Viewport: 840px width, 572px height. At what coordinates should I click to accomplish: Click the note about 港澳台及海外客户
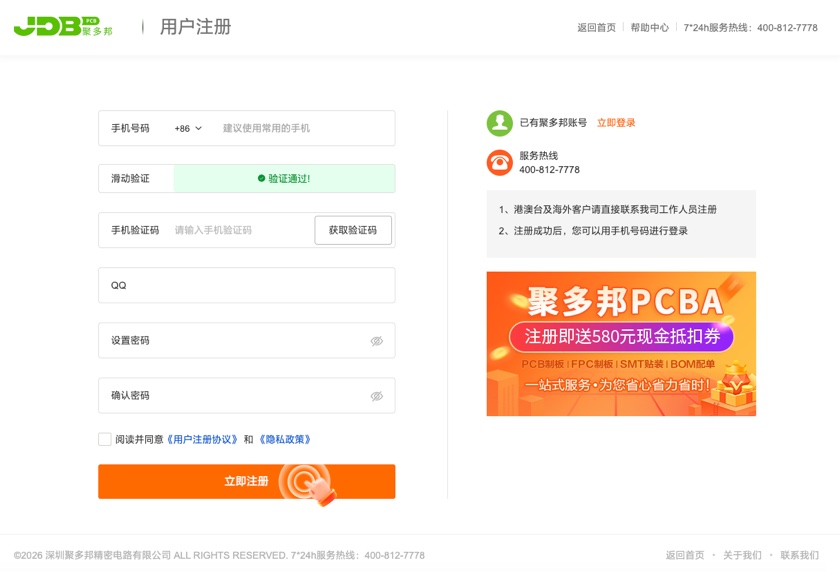pos(608,209)
